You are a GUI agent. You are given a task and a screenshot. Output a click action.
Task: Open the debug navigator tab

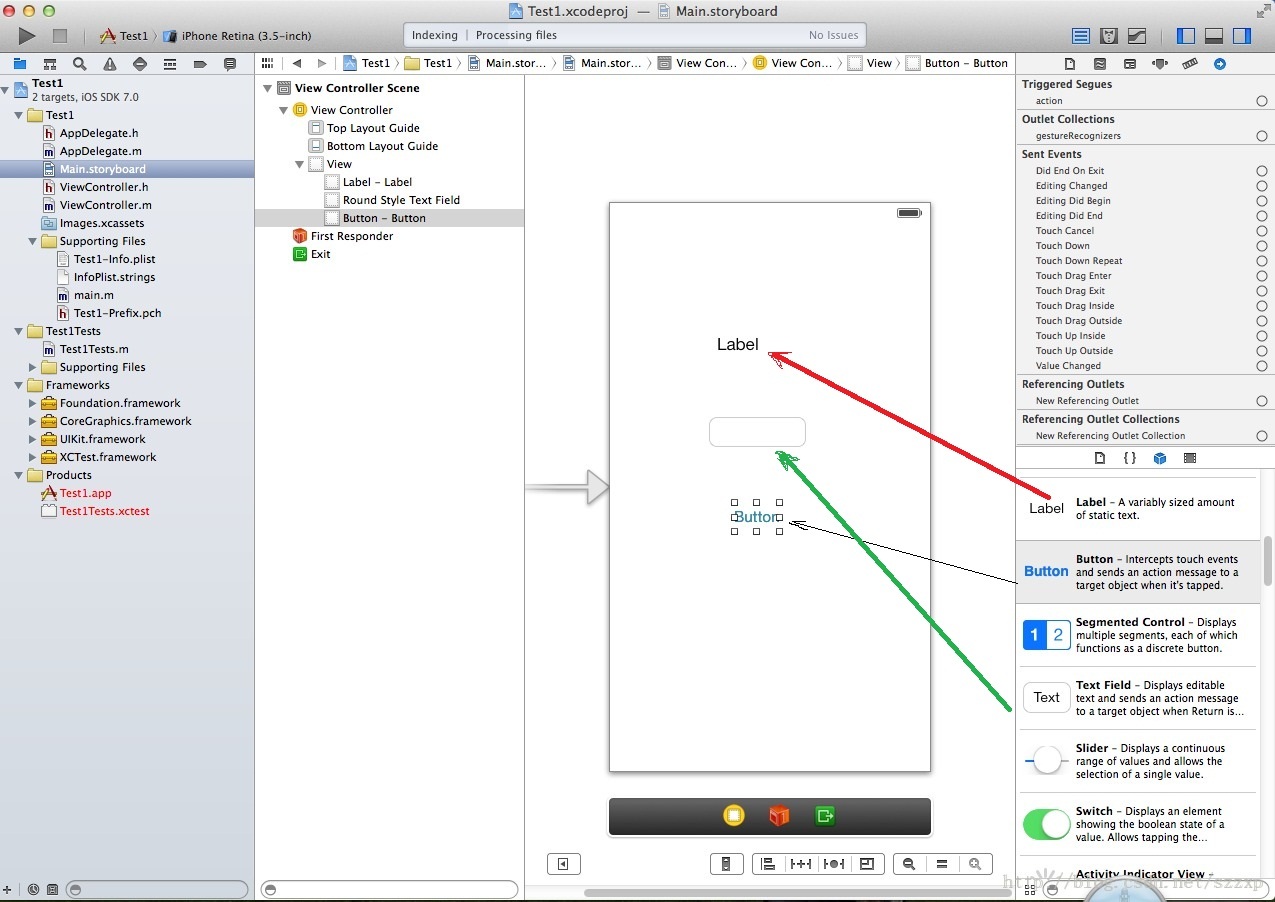170,64
